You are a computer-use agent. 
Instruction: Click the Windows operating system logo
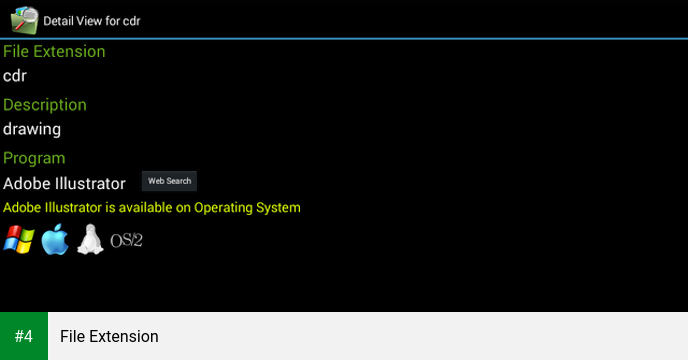click(x=19, y=240)
